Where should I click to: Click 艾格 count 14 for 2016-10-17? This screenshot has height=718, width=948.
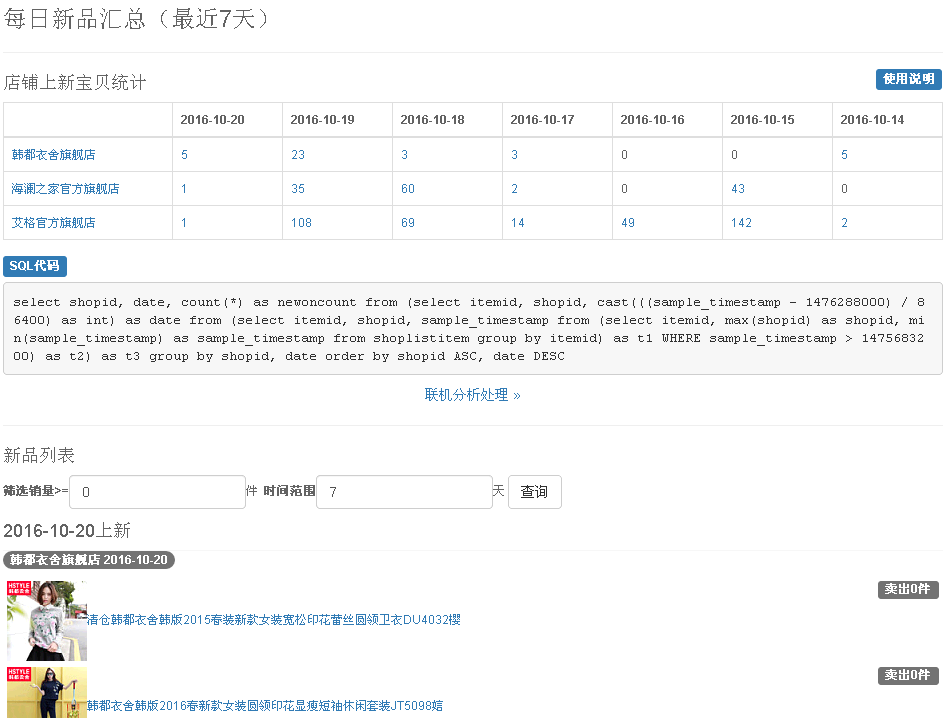(x=518, y=222)
